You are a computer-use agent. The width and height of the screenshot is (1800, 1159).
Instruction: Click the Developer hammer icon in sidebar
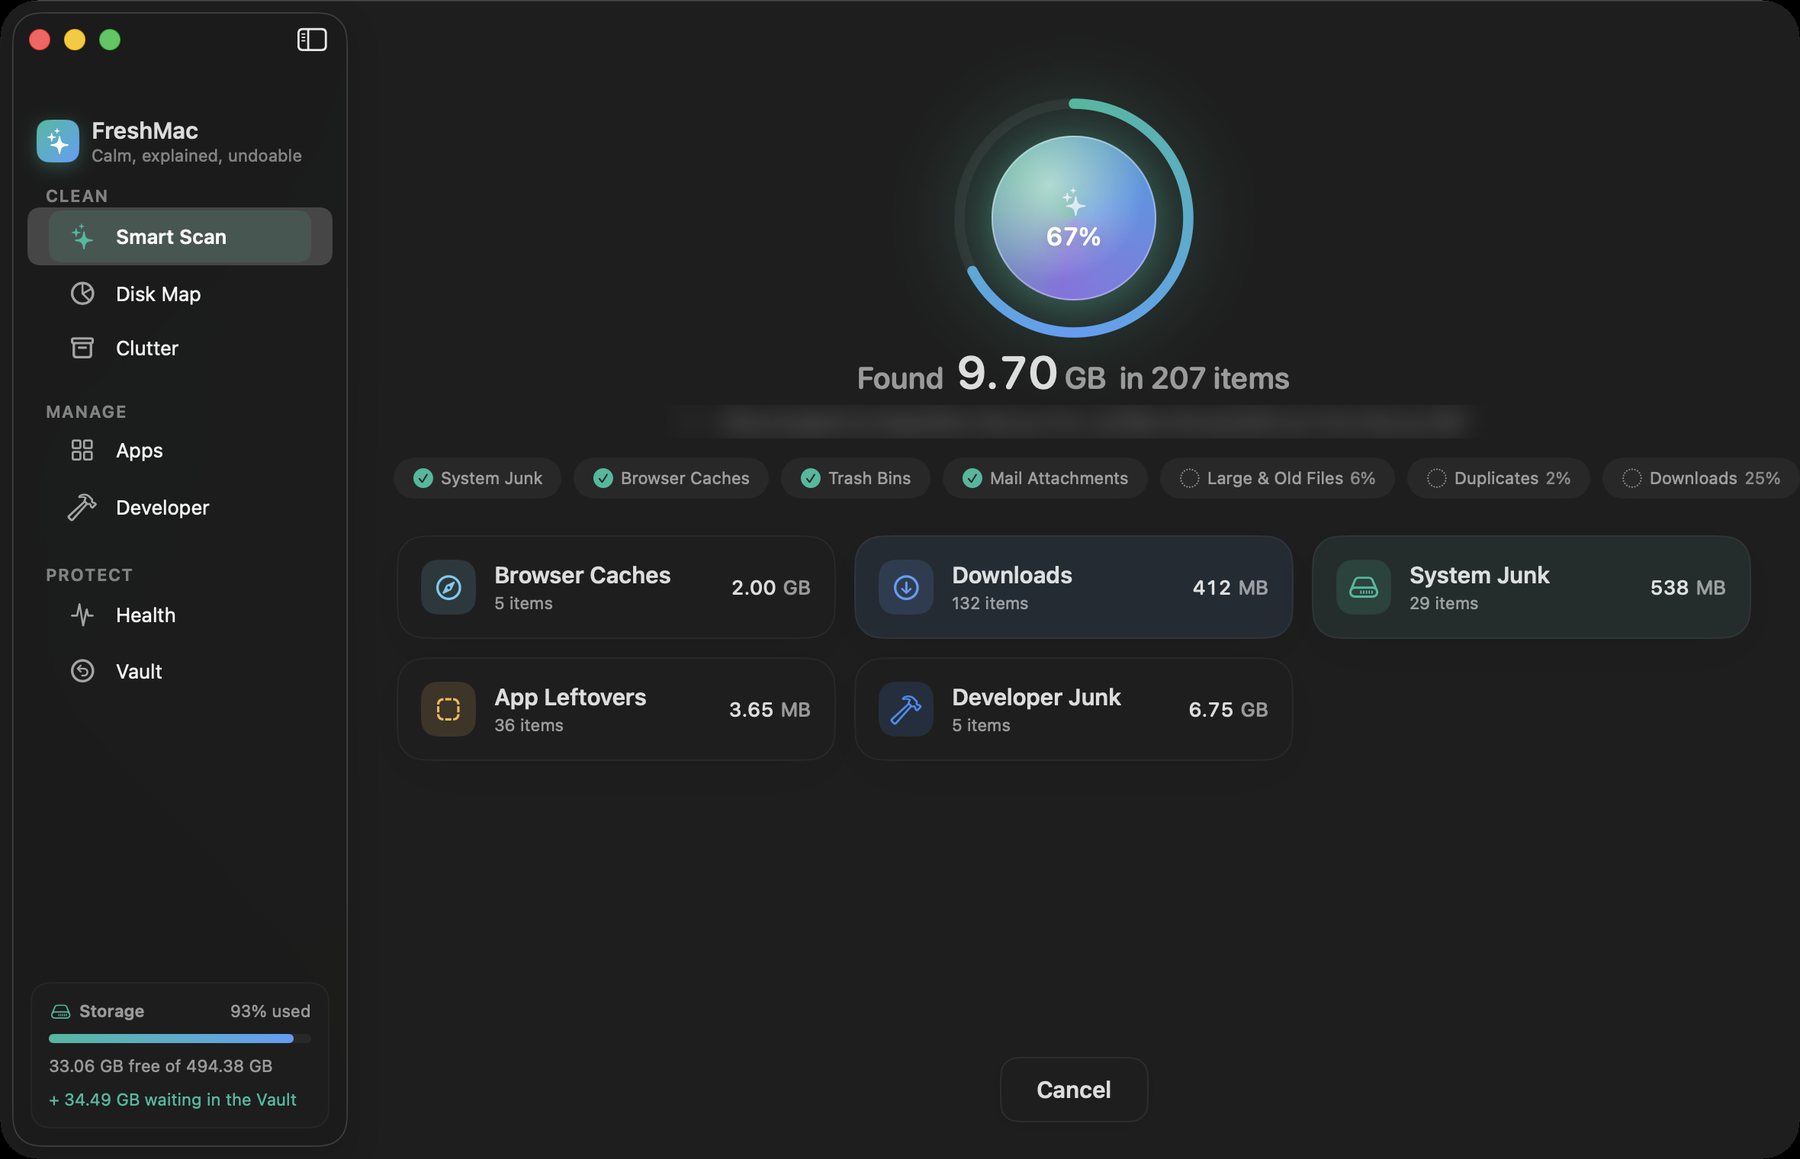[82, 507]
